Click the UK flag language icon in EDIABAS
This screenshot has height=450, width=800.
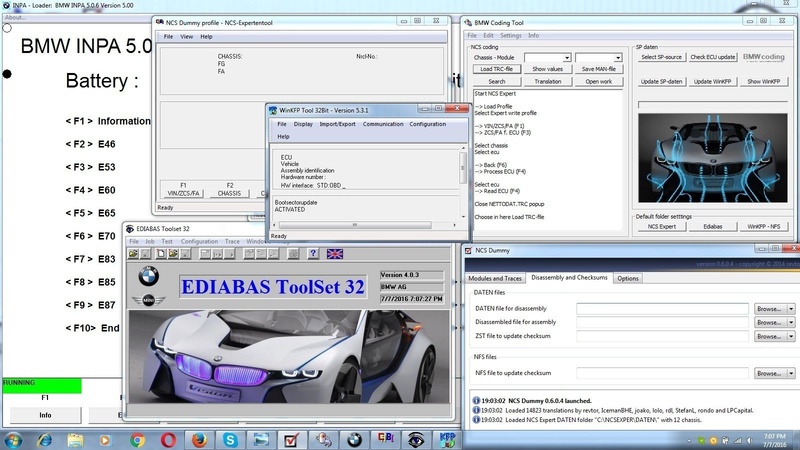(335, 254)
